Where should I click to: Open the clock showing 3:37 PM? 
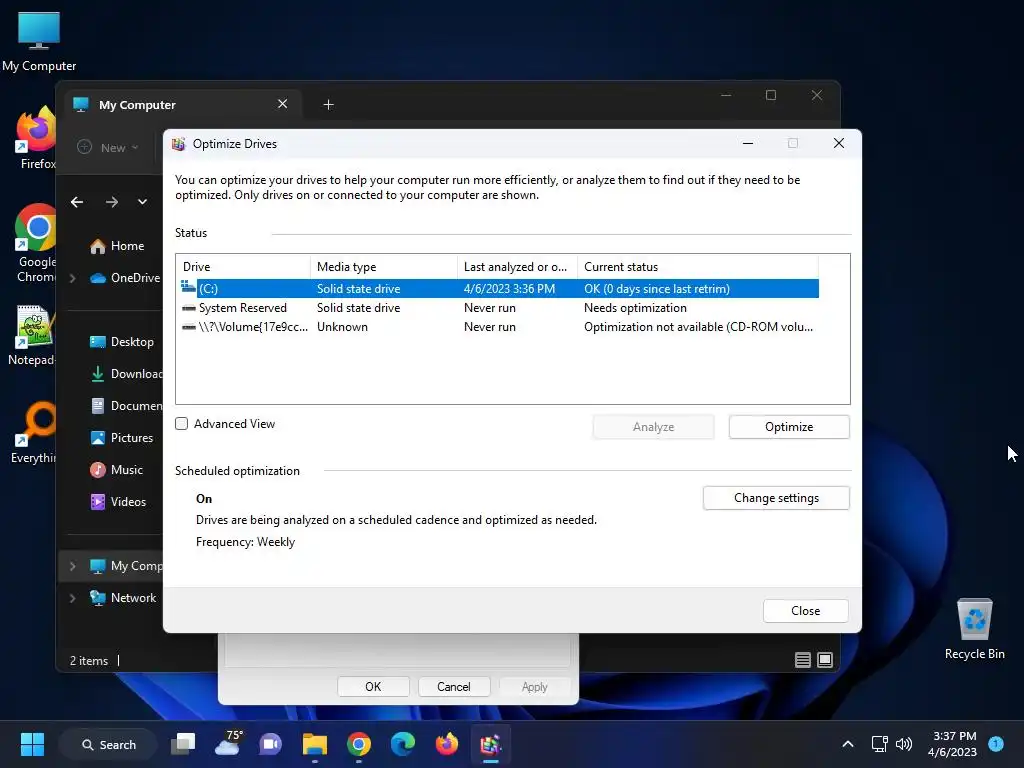tap(952, 744)
